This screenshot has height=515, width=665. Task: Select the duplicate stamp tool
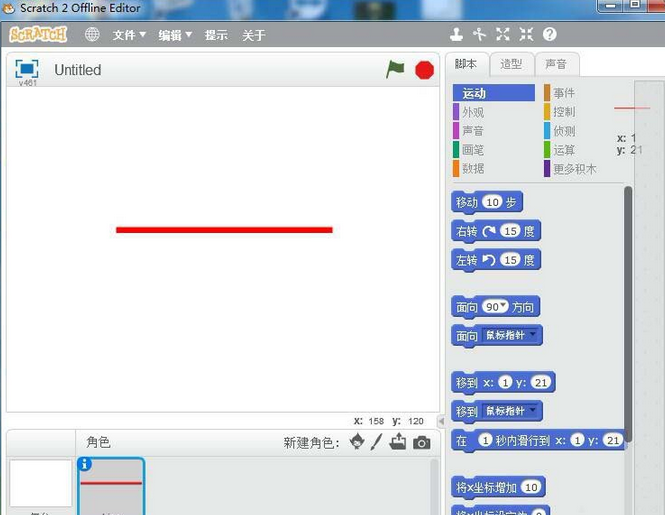(x=456, y=34)
